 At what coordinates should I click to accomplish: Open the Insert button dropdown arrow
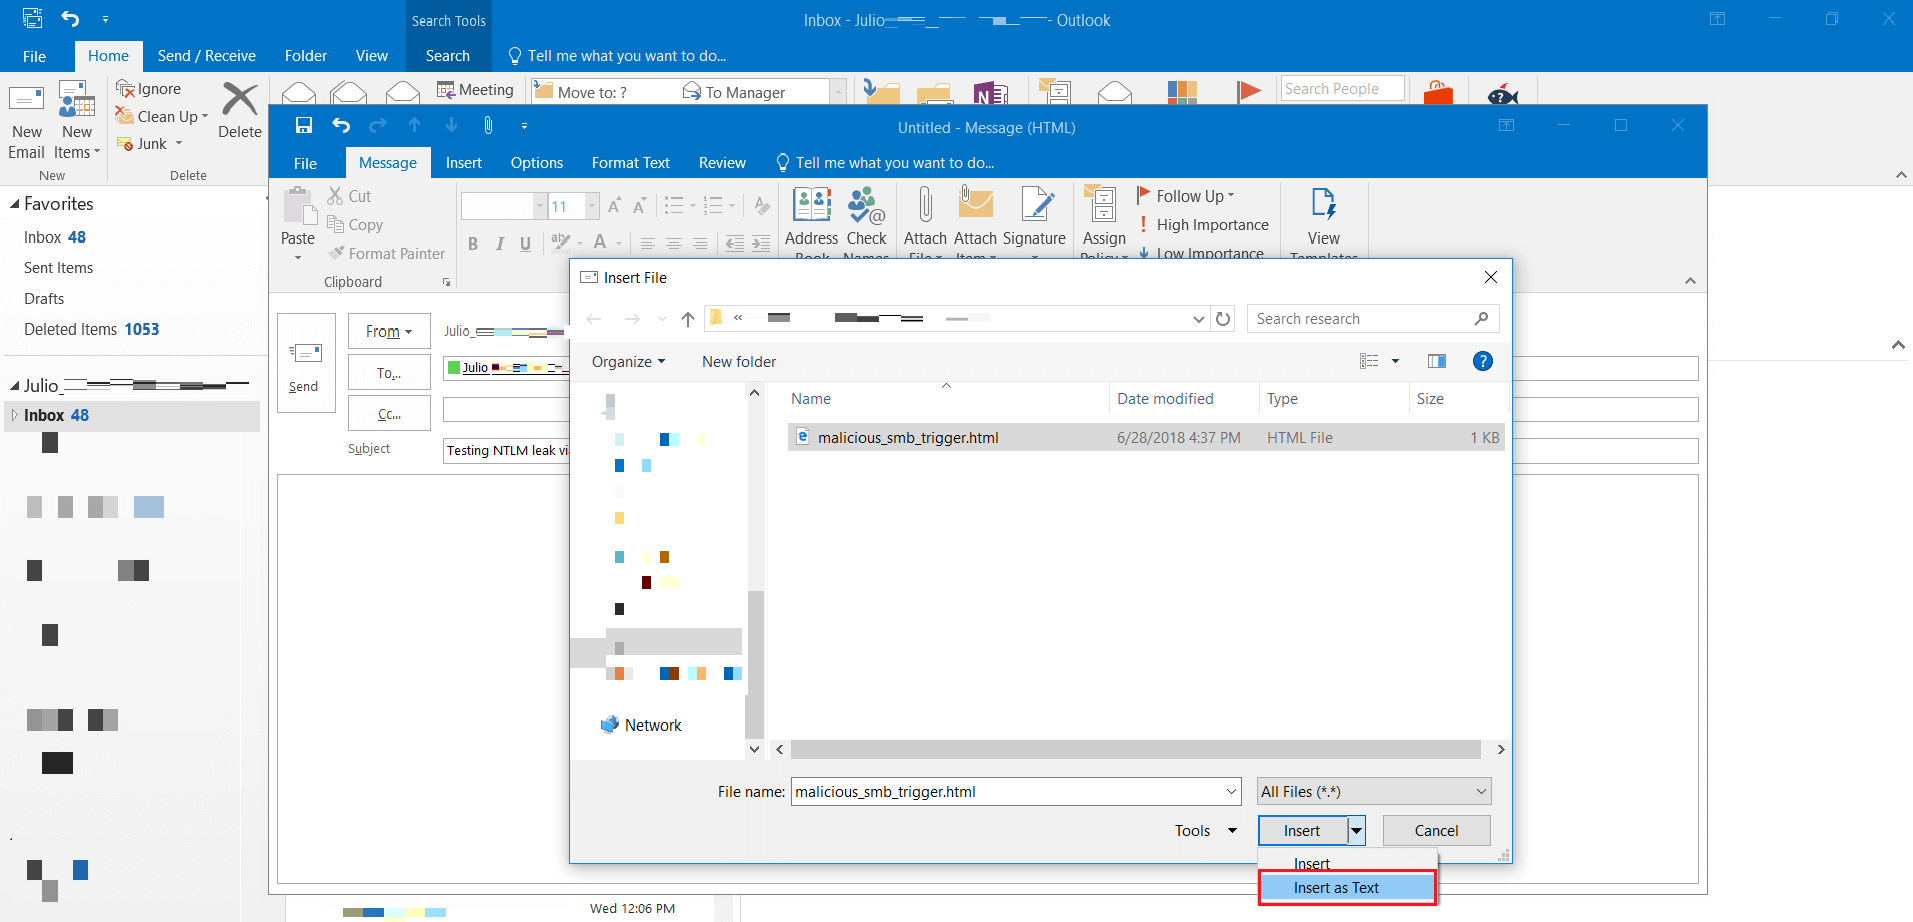pyautogui.click(x=1356, y=830)
